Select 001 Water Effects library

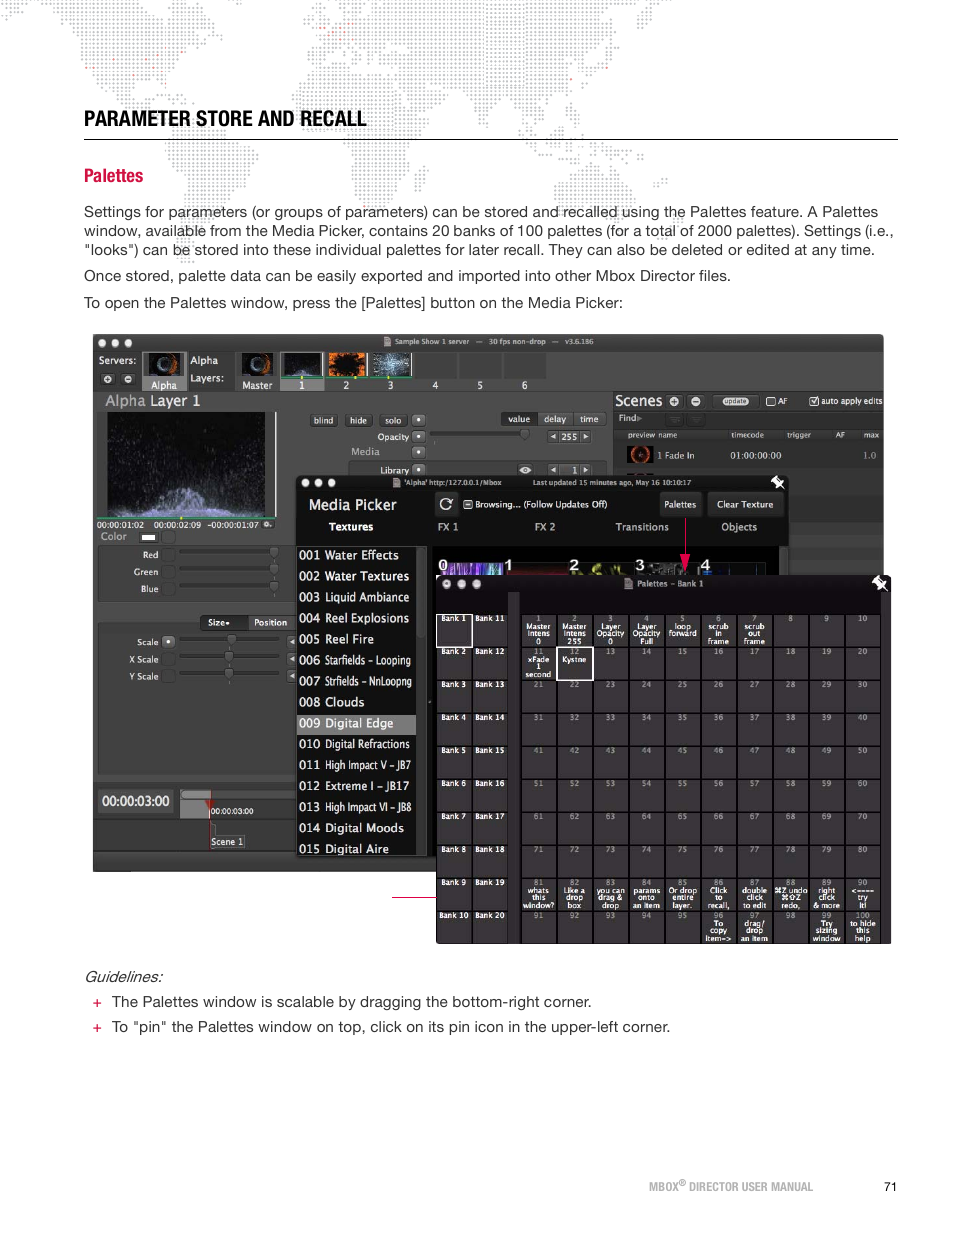[x=356, y=555]
